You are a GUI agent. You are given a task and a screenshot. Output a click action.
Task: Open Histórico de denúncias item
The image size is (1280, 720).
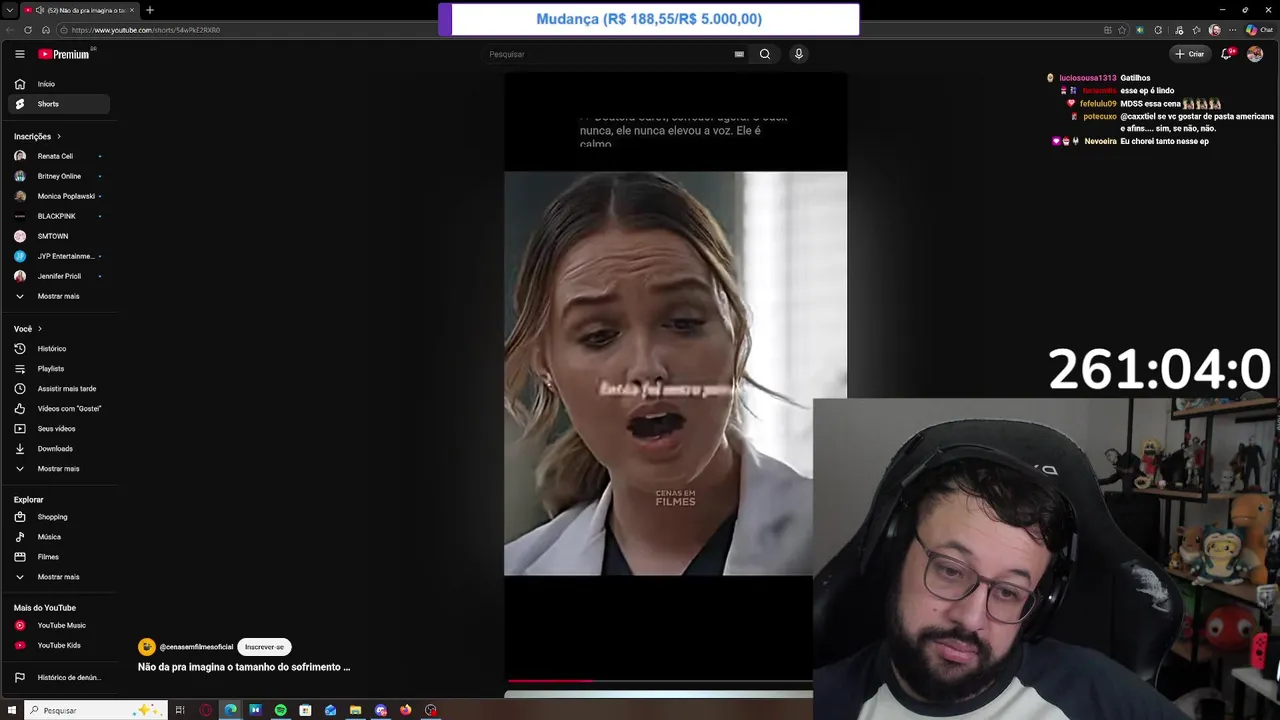58,678
